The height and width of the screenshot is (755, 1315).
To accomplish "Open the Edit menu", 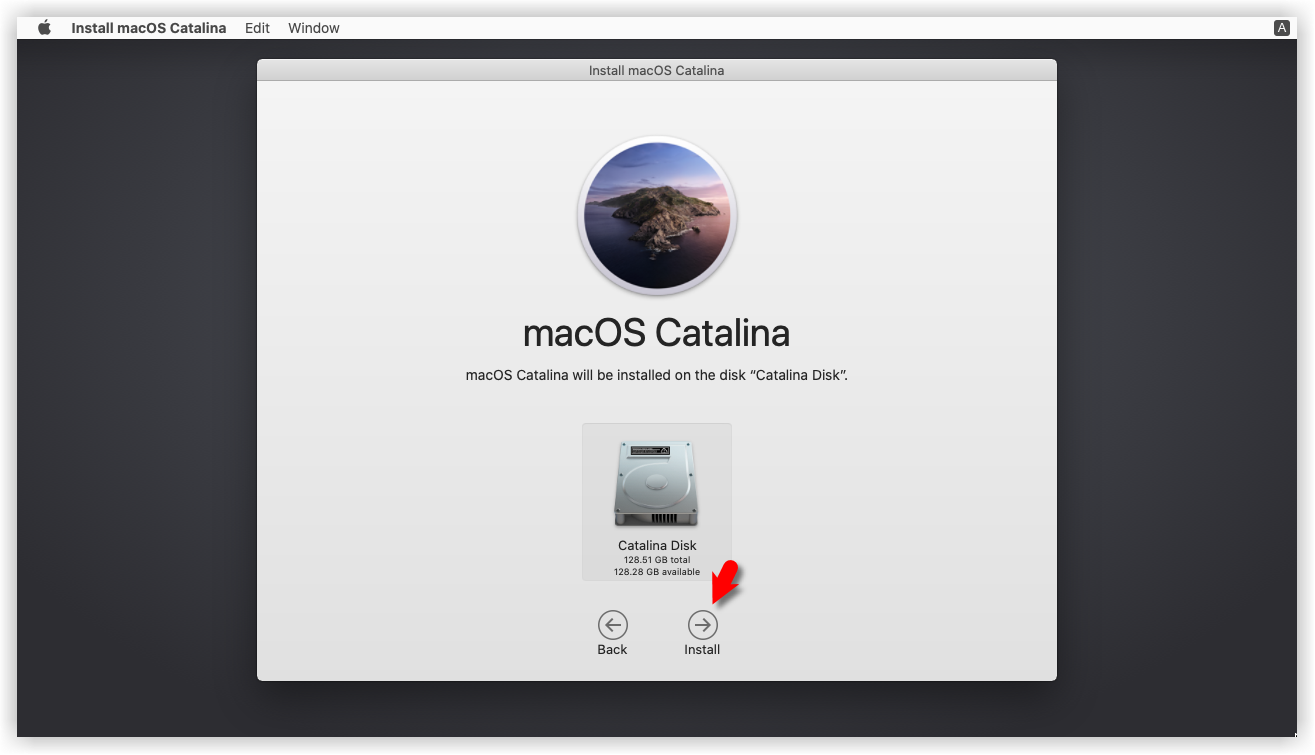I will click(x=257, y=28).
